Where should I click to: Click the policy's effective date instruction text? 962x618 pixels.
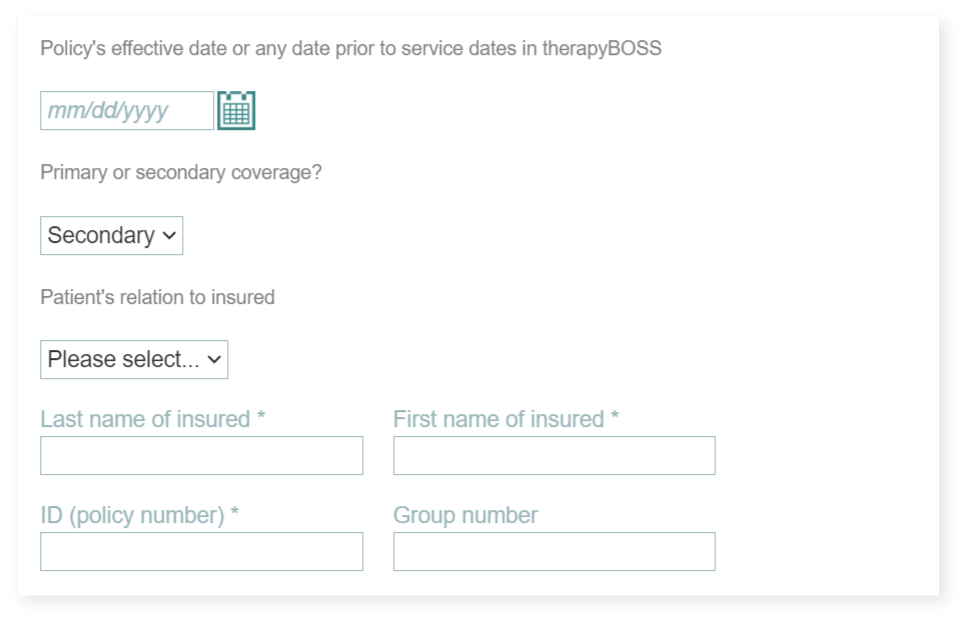tap(350, 48)
